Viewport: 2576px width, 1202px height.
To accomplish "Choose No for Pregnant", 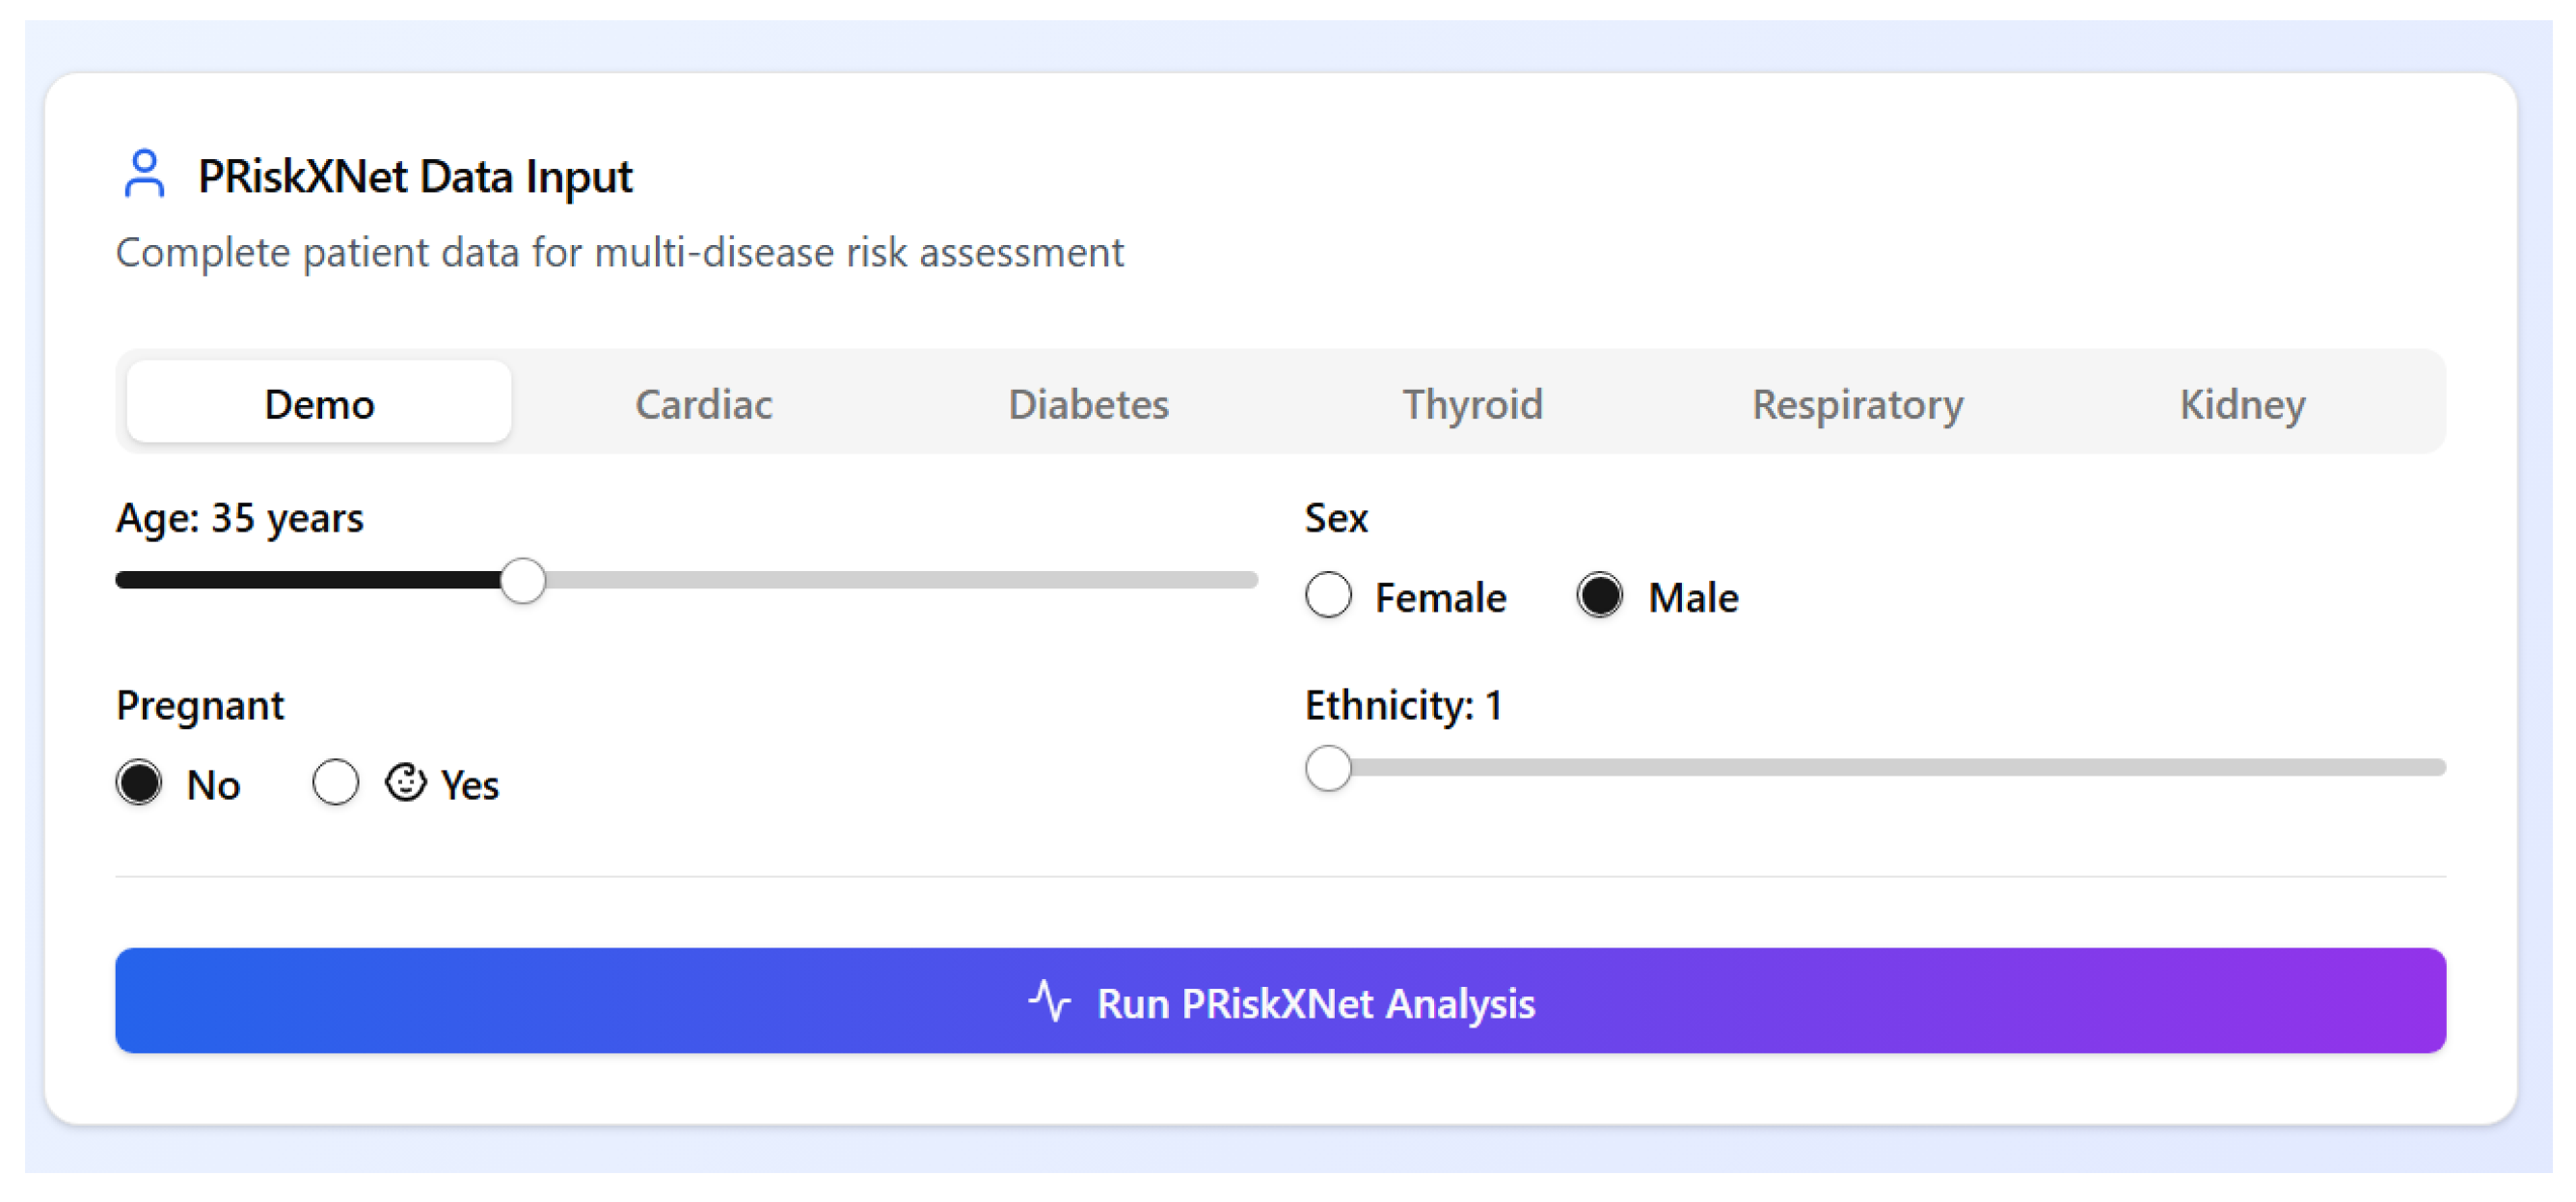I will (139, 783).
